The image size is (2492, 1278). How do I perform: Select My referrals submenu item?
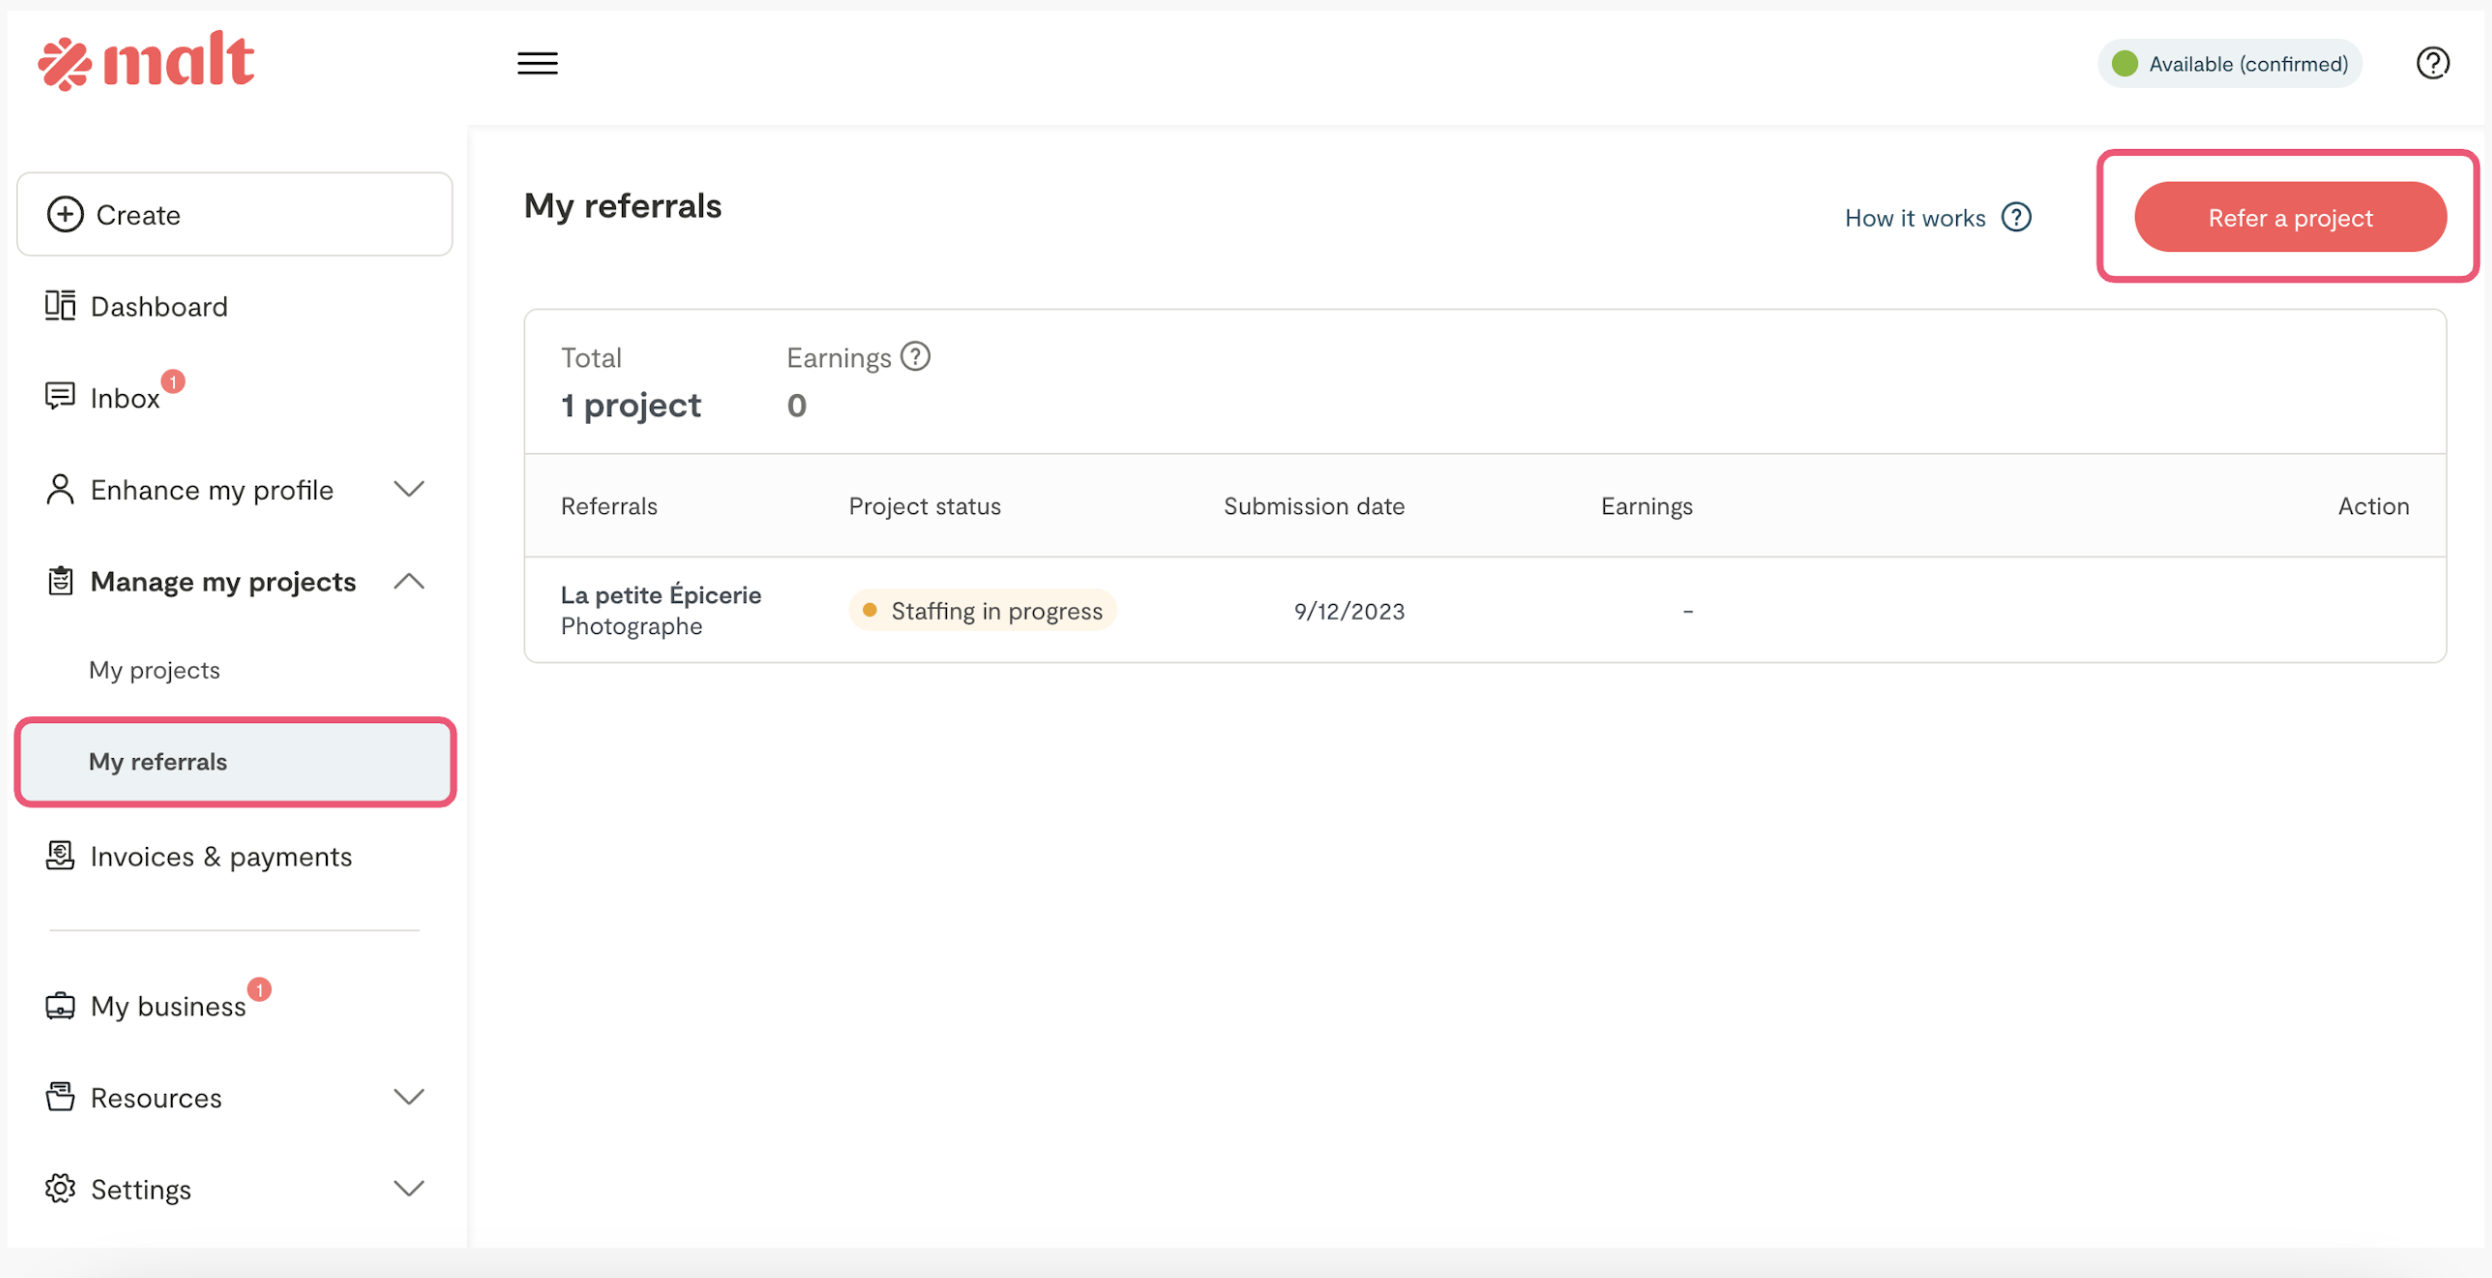(158, 762)
